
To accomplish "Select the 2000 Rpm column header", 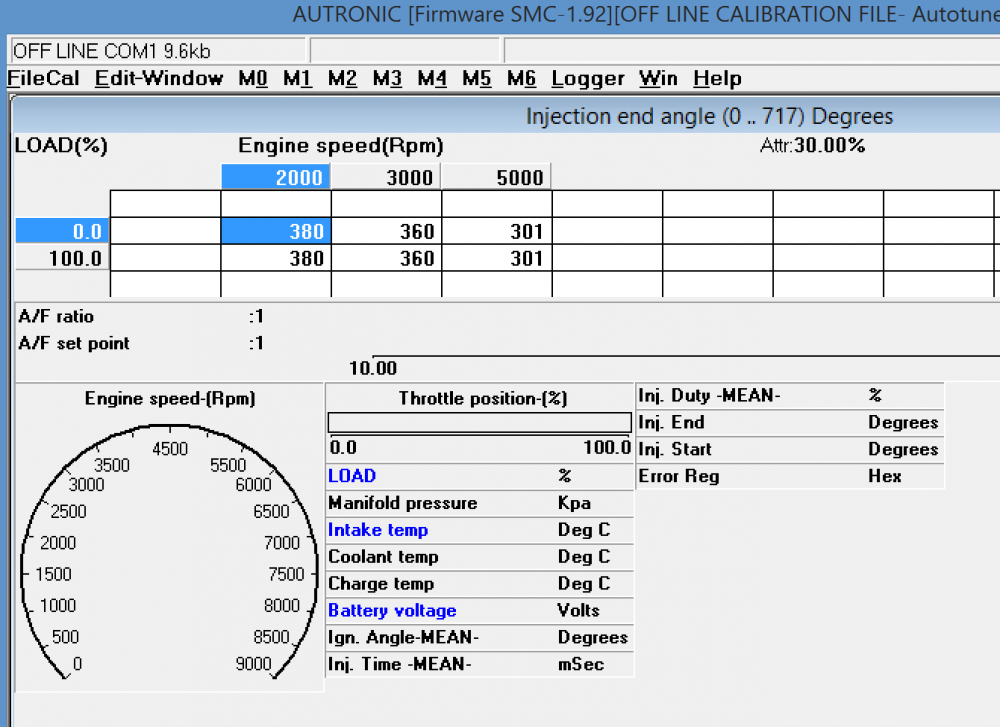I will click(276, 177).
